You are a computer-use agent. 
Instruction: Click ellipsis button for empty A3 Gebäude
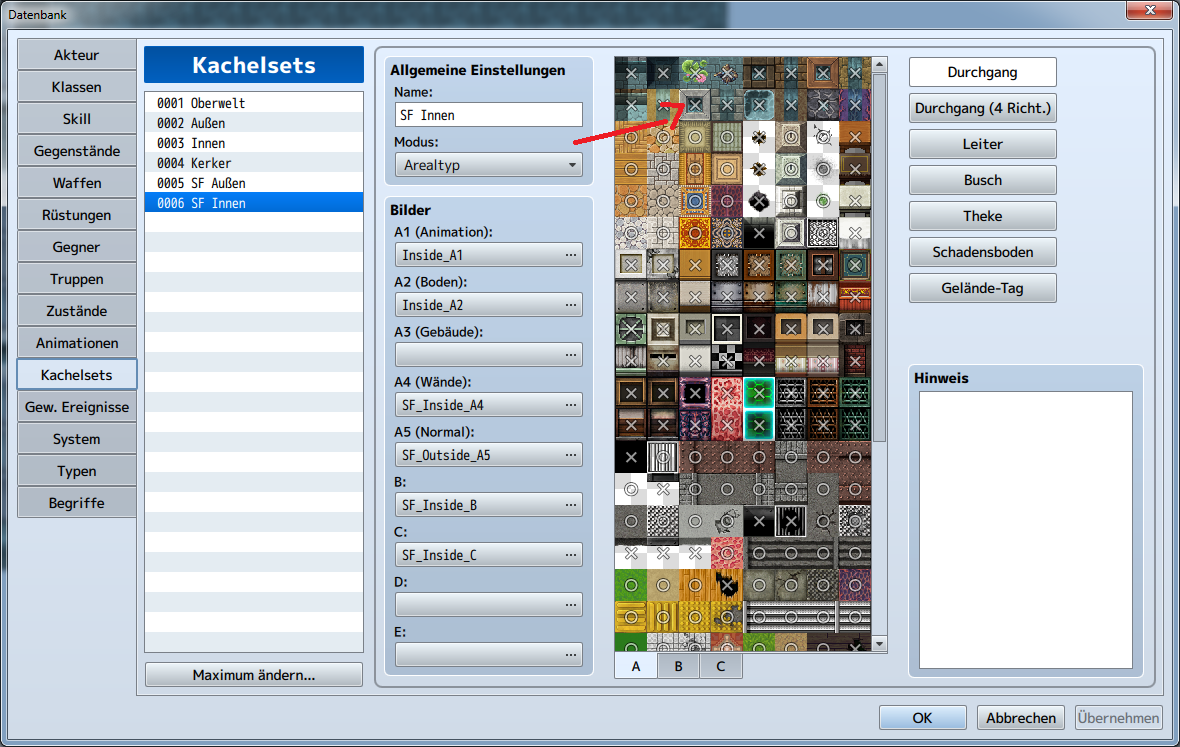coord(571,355)
